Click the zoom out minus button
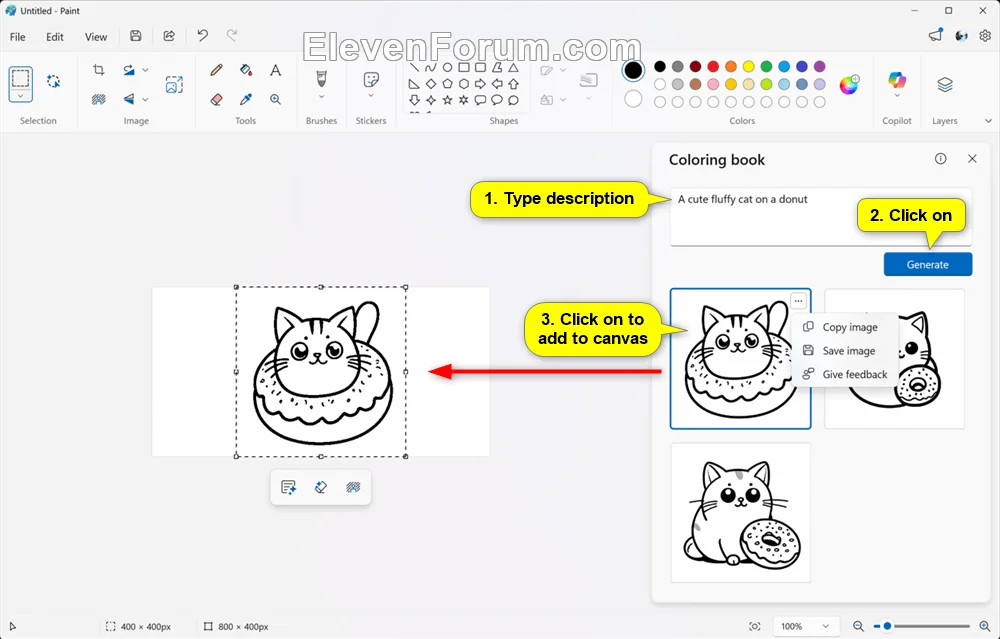1000x639 pixels. coord(858,626)
